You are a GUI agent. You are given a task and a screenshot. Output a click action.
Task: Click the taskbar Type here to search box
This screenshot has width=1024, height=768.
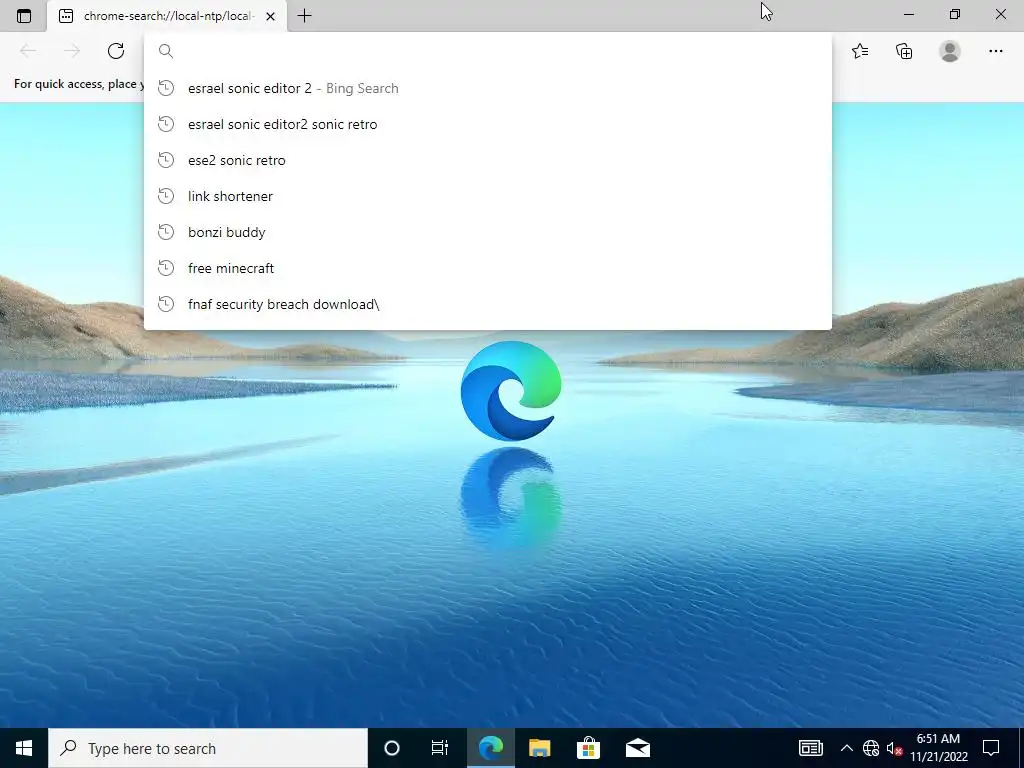[208, 748]
